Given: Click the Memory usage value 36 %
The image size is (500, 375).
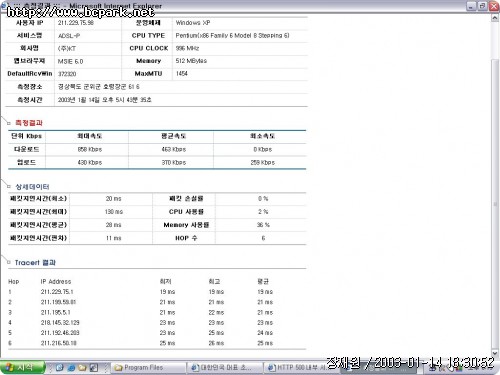Looking at the screenshot, I should click(x=263, y=225).
